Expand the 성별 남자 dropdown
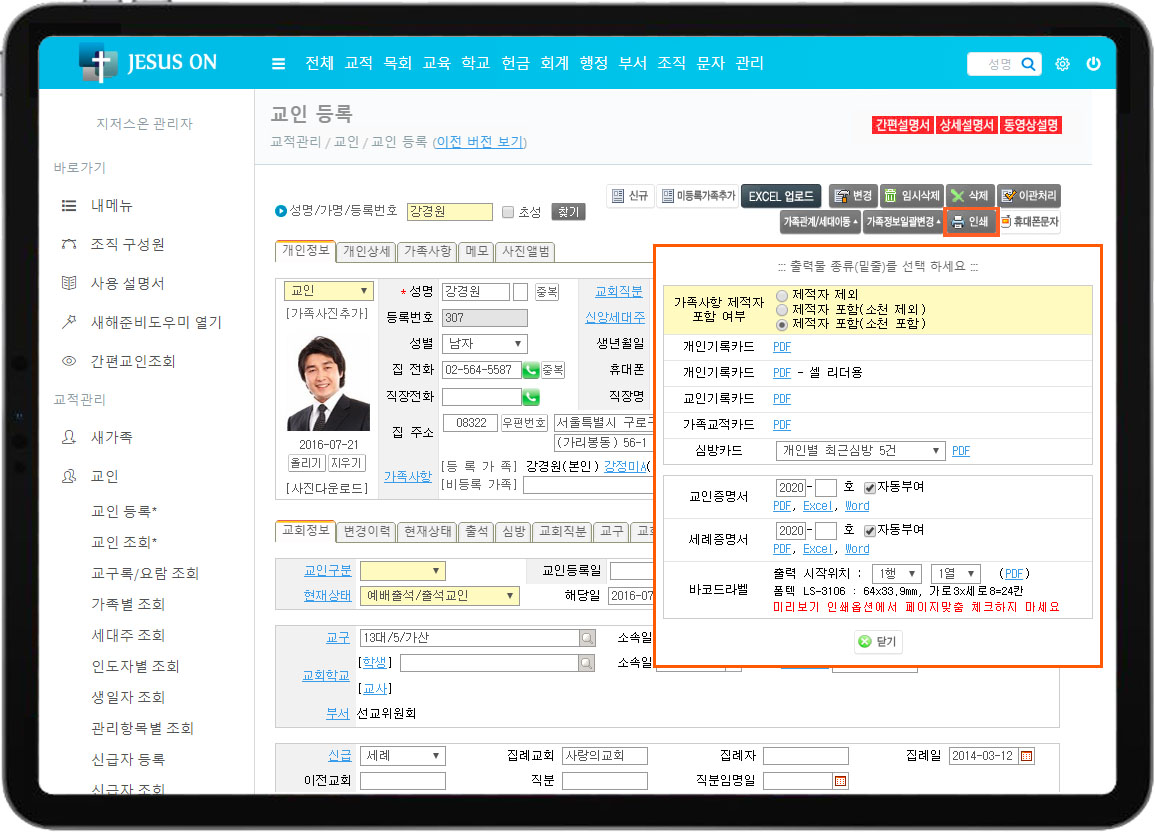This screenshot has height=832, width=1155. [484, 344]
